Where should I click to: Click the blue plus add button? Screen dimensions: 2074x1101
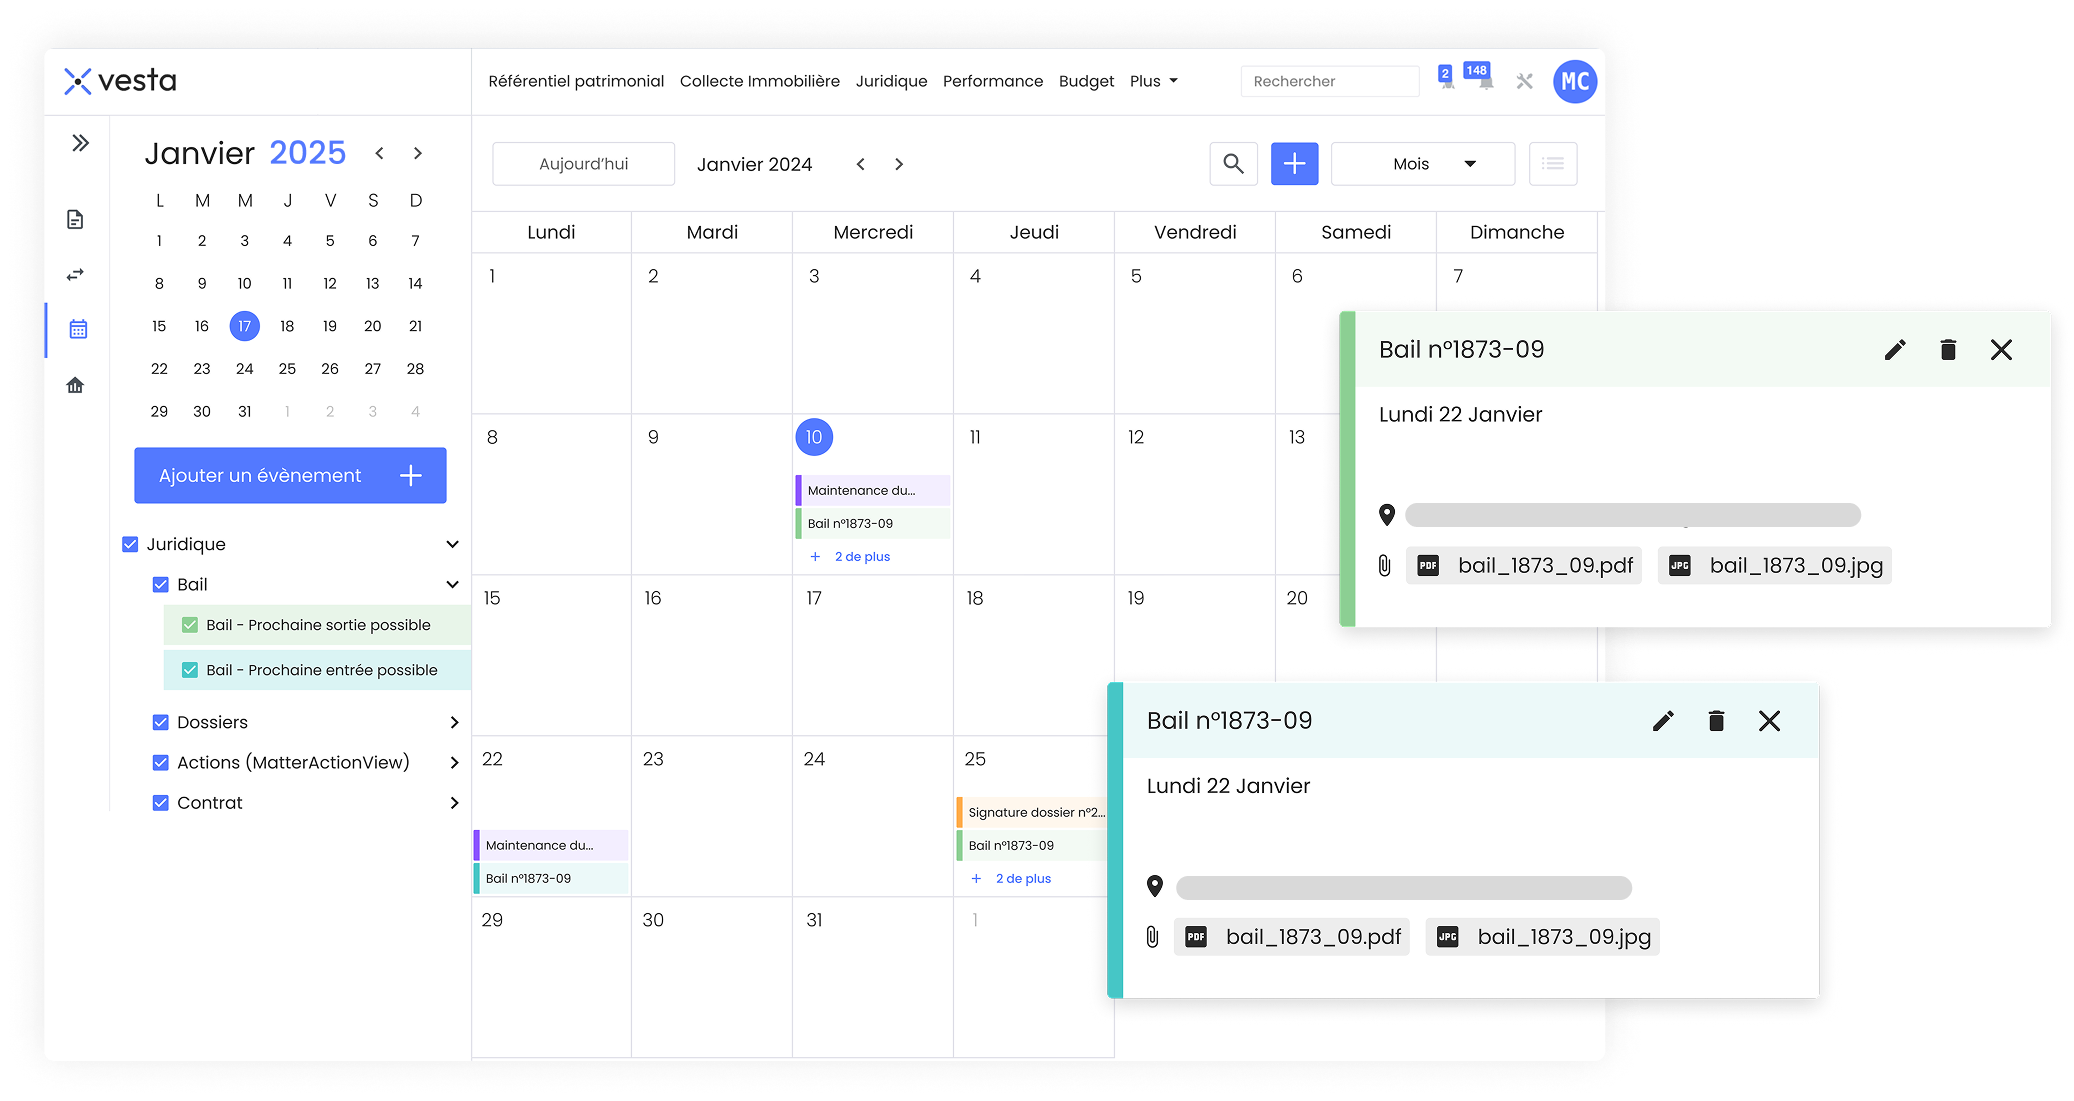1294,164
